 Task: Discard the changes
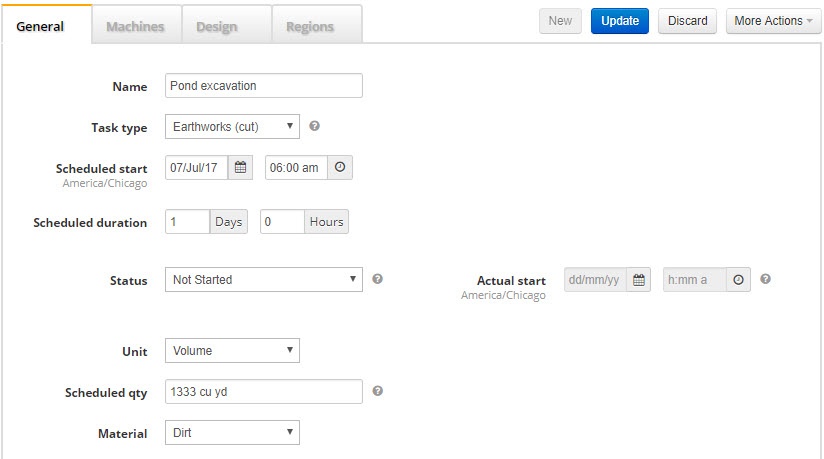(x=687, y=21)
